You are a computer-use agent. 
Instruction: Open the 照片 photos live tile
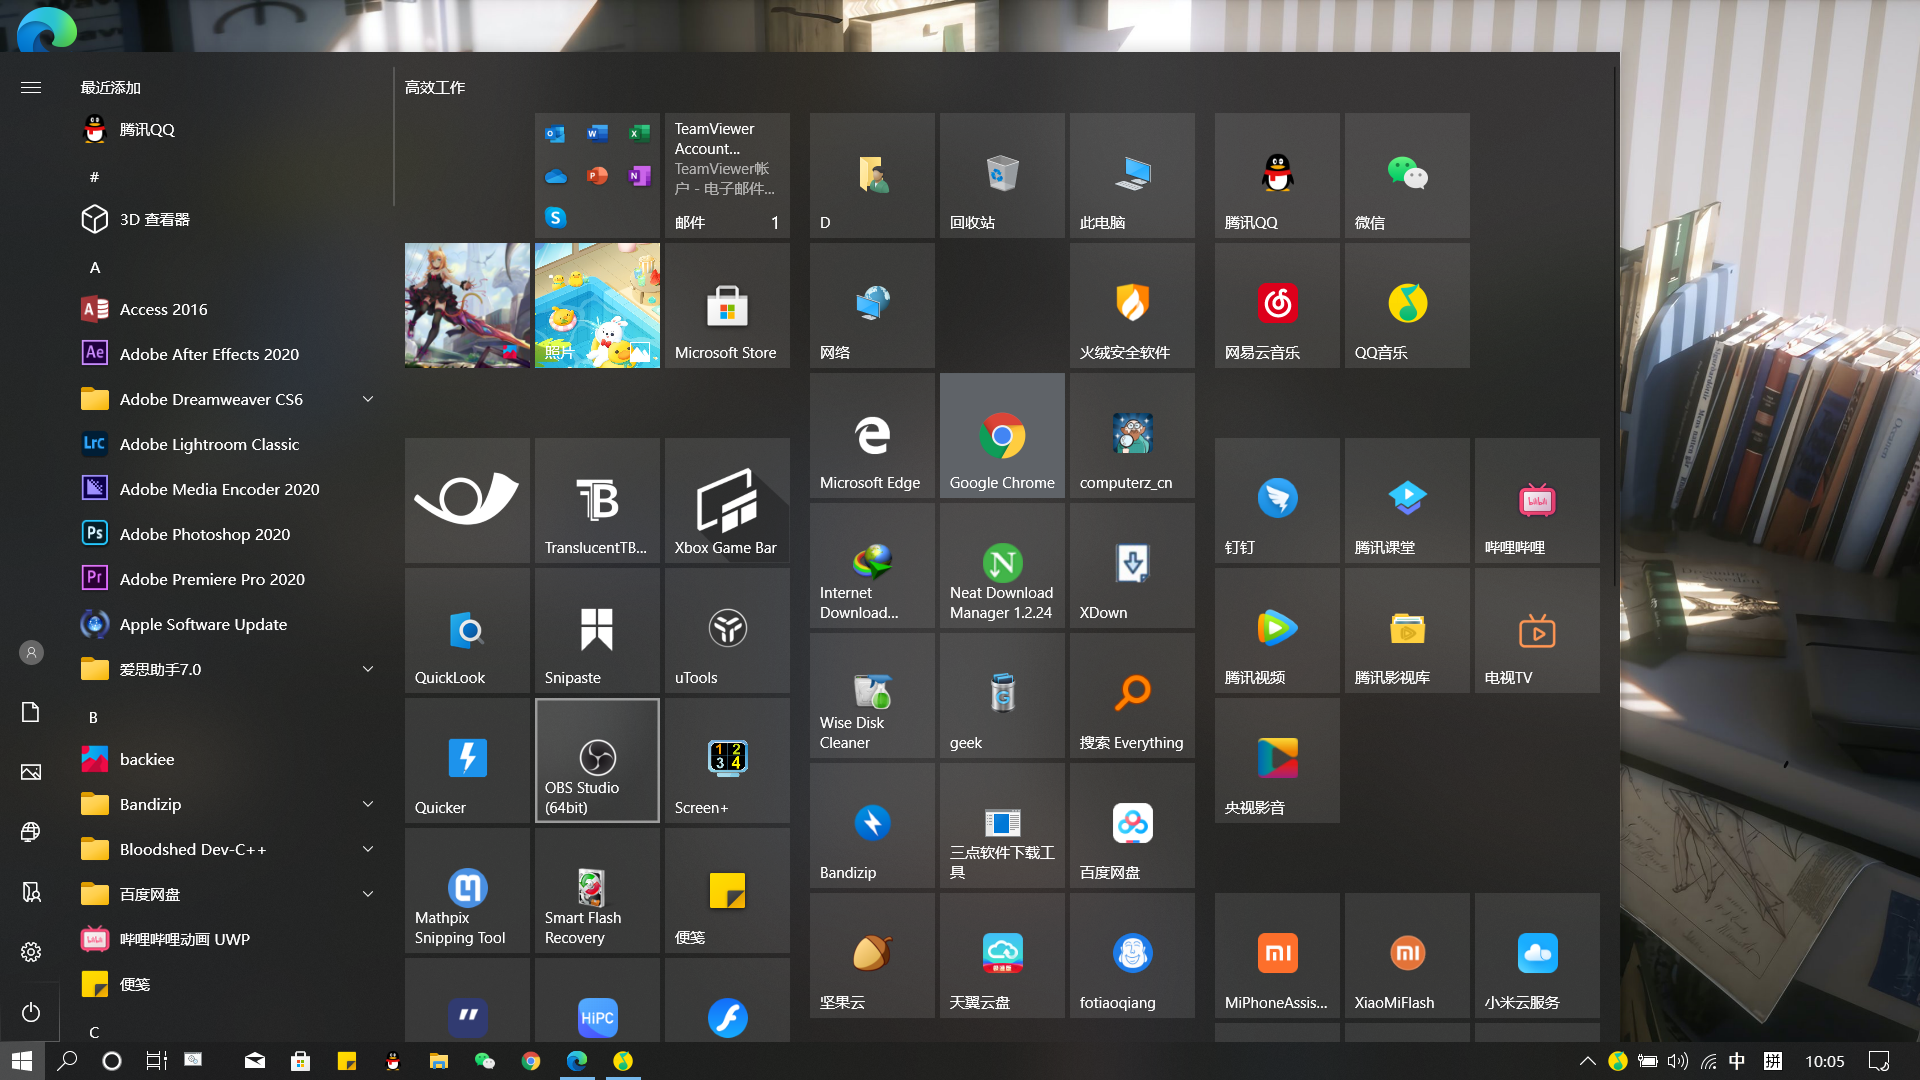pos(597,305)
